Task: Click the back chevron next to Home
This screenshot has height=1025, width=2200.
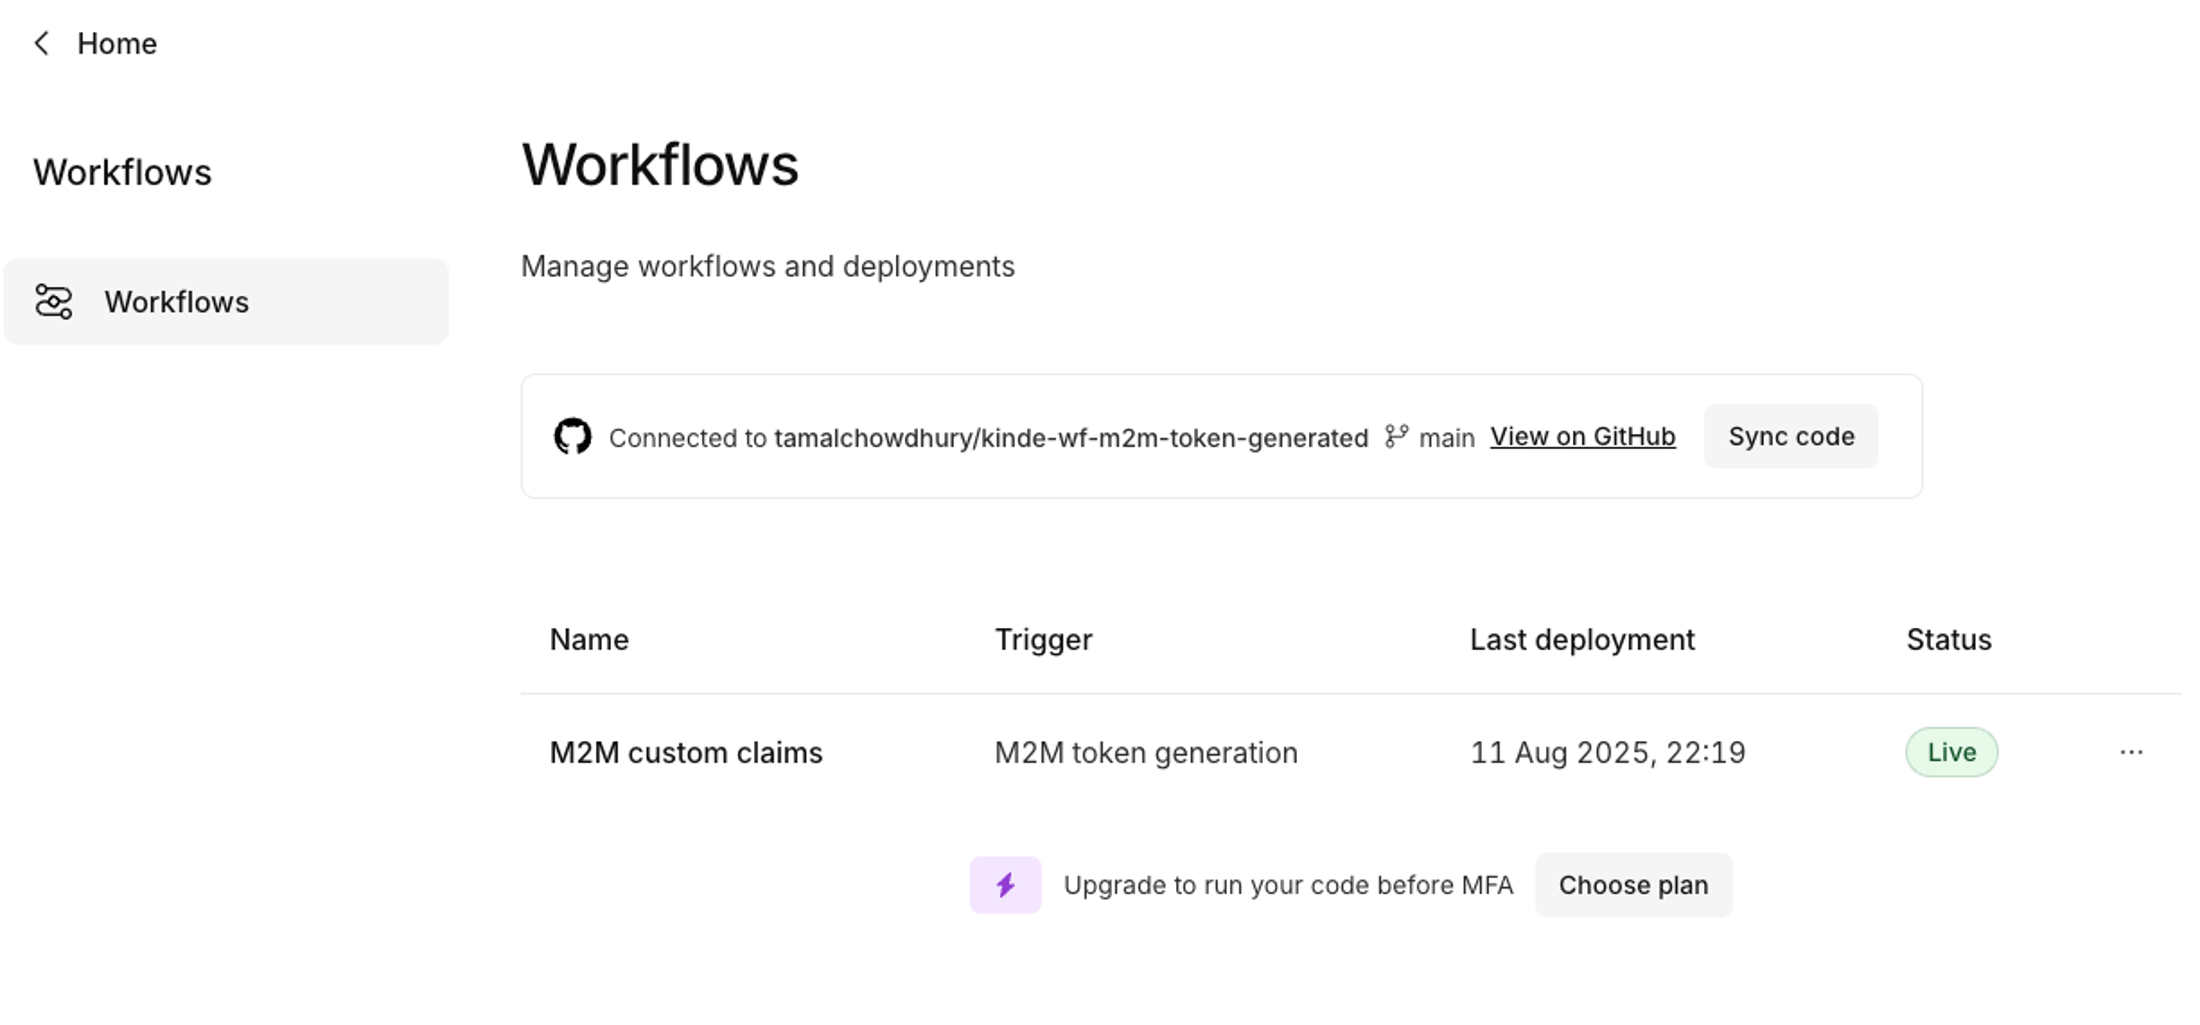Action: click(x=41, y=43)
